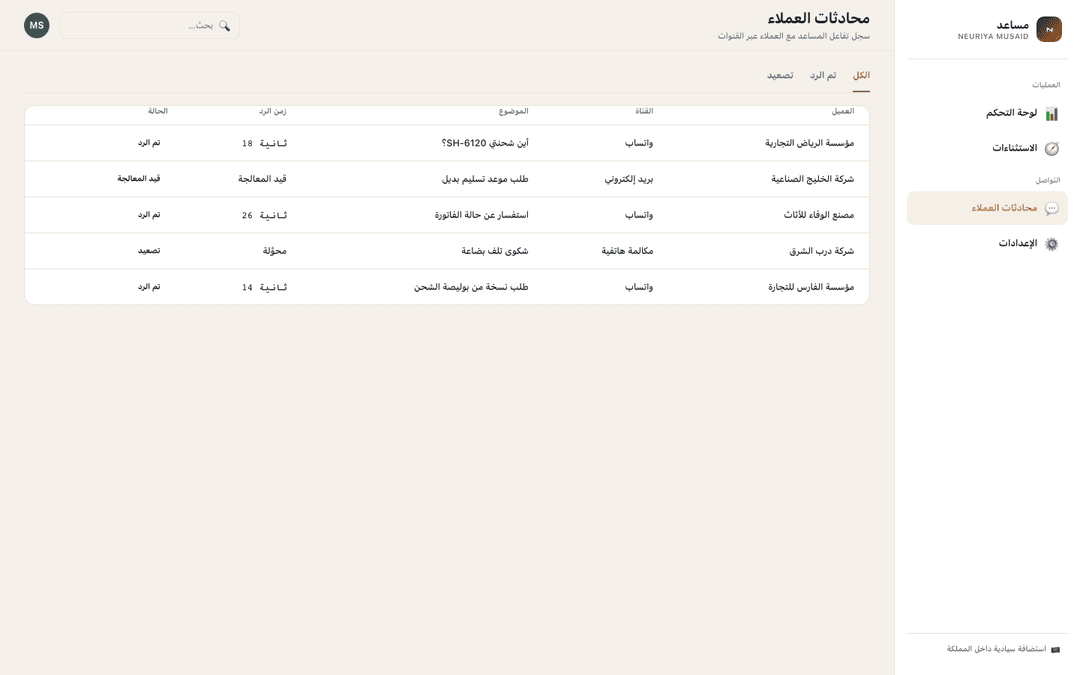Open الإعدادات from the sidebar
This screenshot has height=675, width=1080.
(x=987, y=244)
